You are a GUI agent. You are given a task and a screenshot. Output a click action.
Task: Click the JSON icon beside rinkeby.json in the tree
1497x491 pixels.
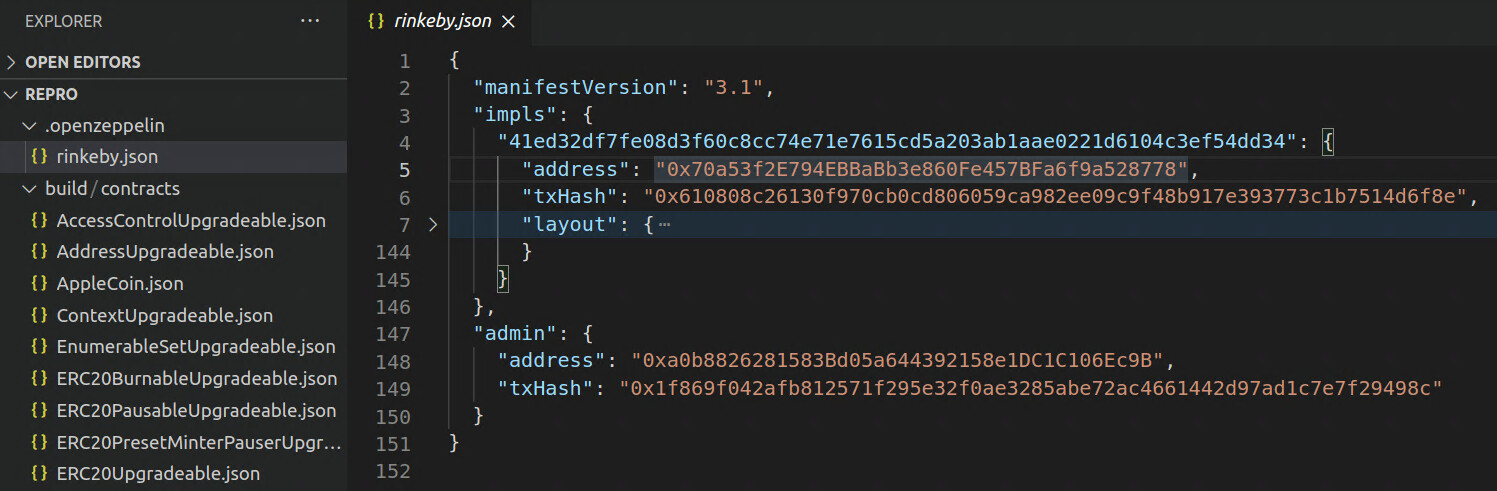[40, 157]
